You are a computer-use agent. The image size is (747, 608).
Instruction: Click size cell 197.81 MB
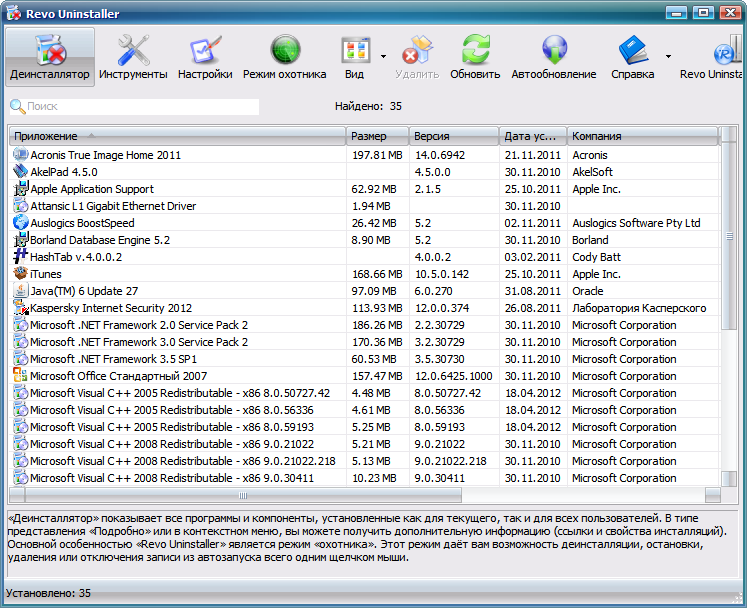coord(377,155)
